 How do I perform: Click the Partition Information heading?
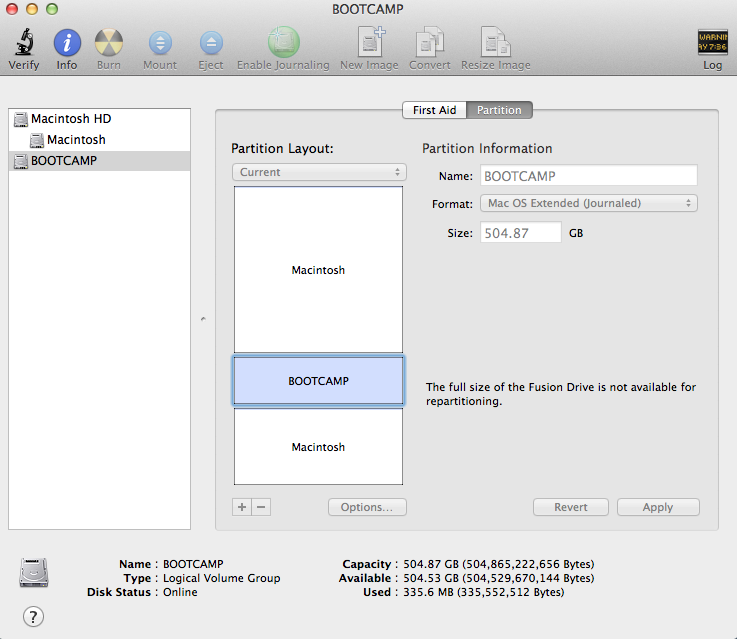point(487,148)
